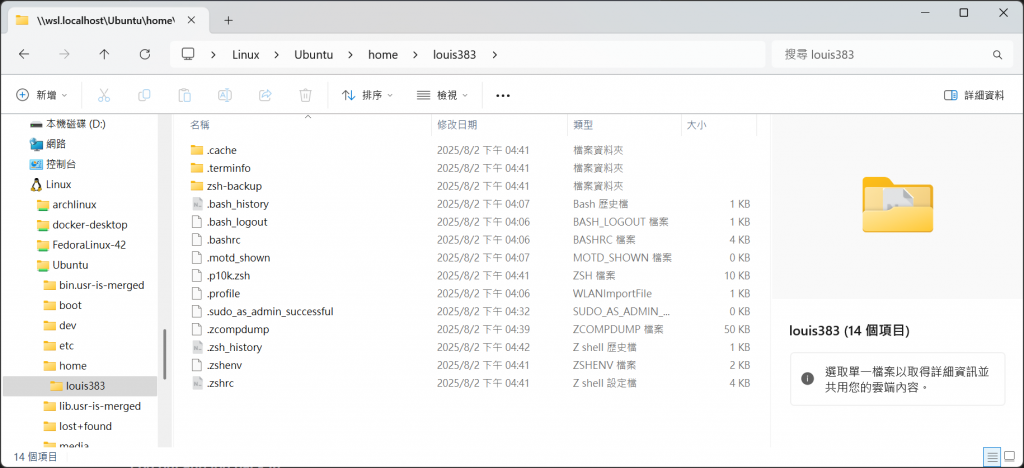
Task: Select the .sudo_as_admin_successful file name
Action: 270,311
